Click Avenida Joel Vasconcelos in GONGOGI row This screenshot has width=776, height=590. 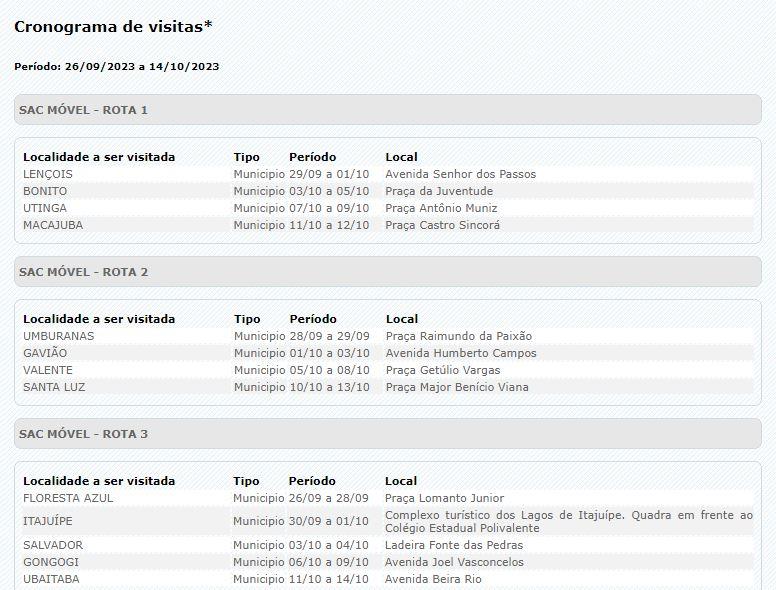[454, 562]
